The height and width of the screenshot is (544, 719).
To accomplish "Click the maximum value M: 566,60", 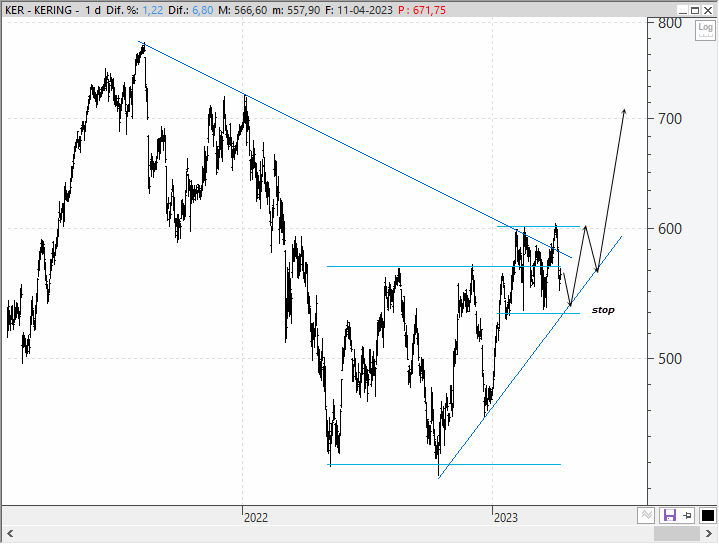I will [243, 10].
